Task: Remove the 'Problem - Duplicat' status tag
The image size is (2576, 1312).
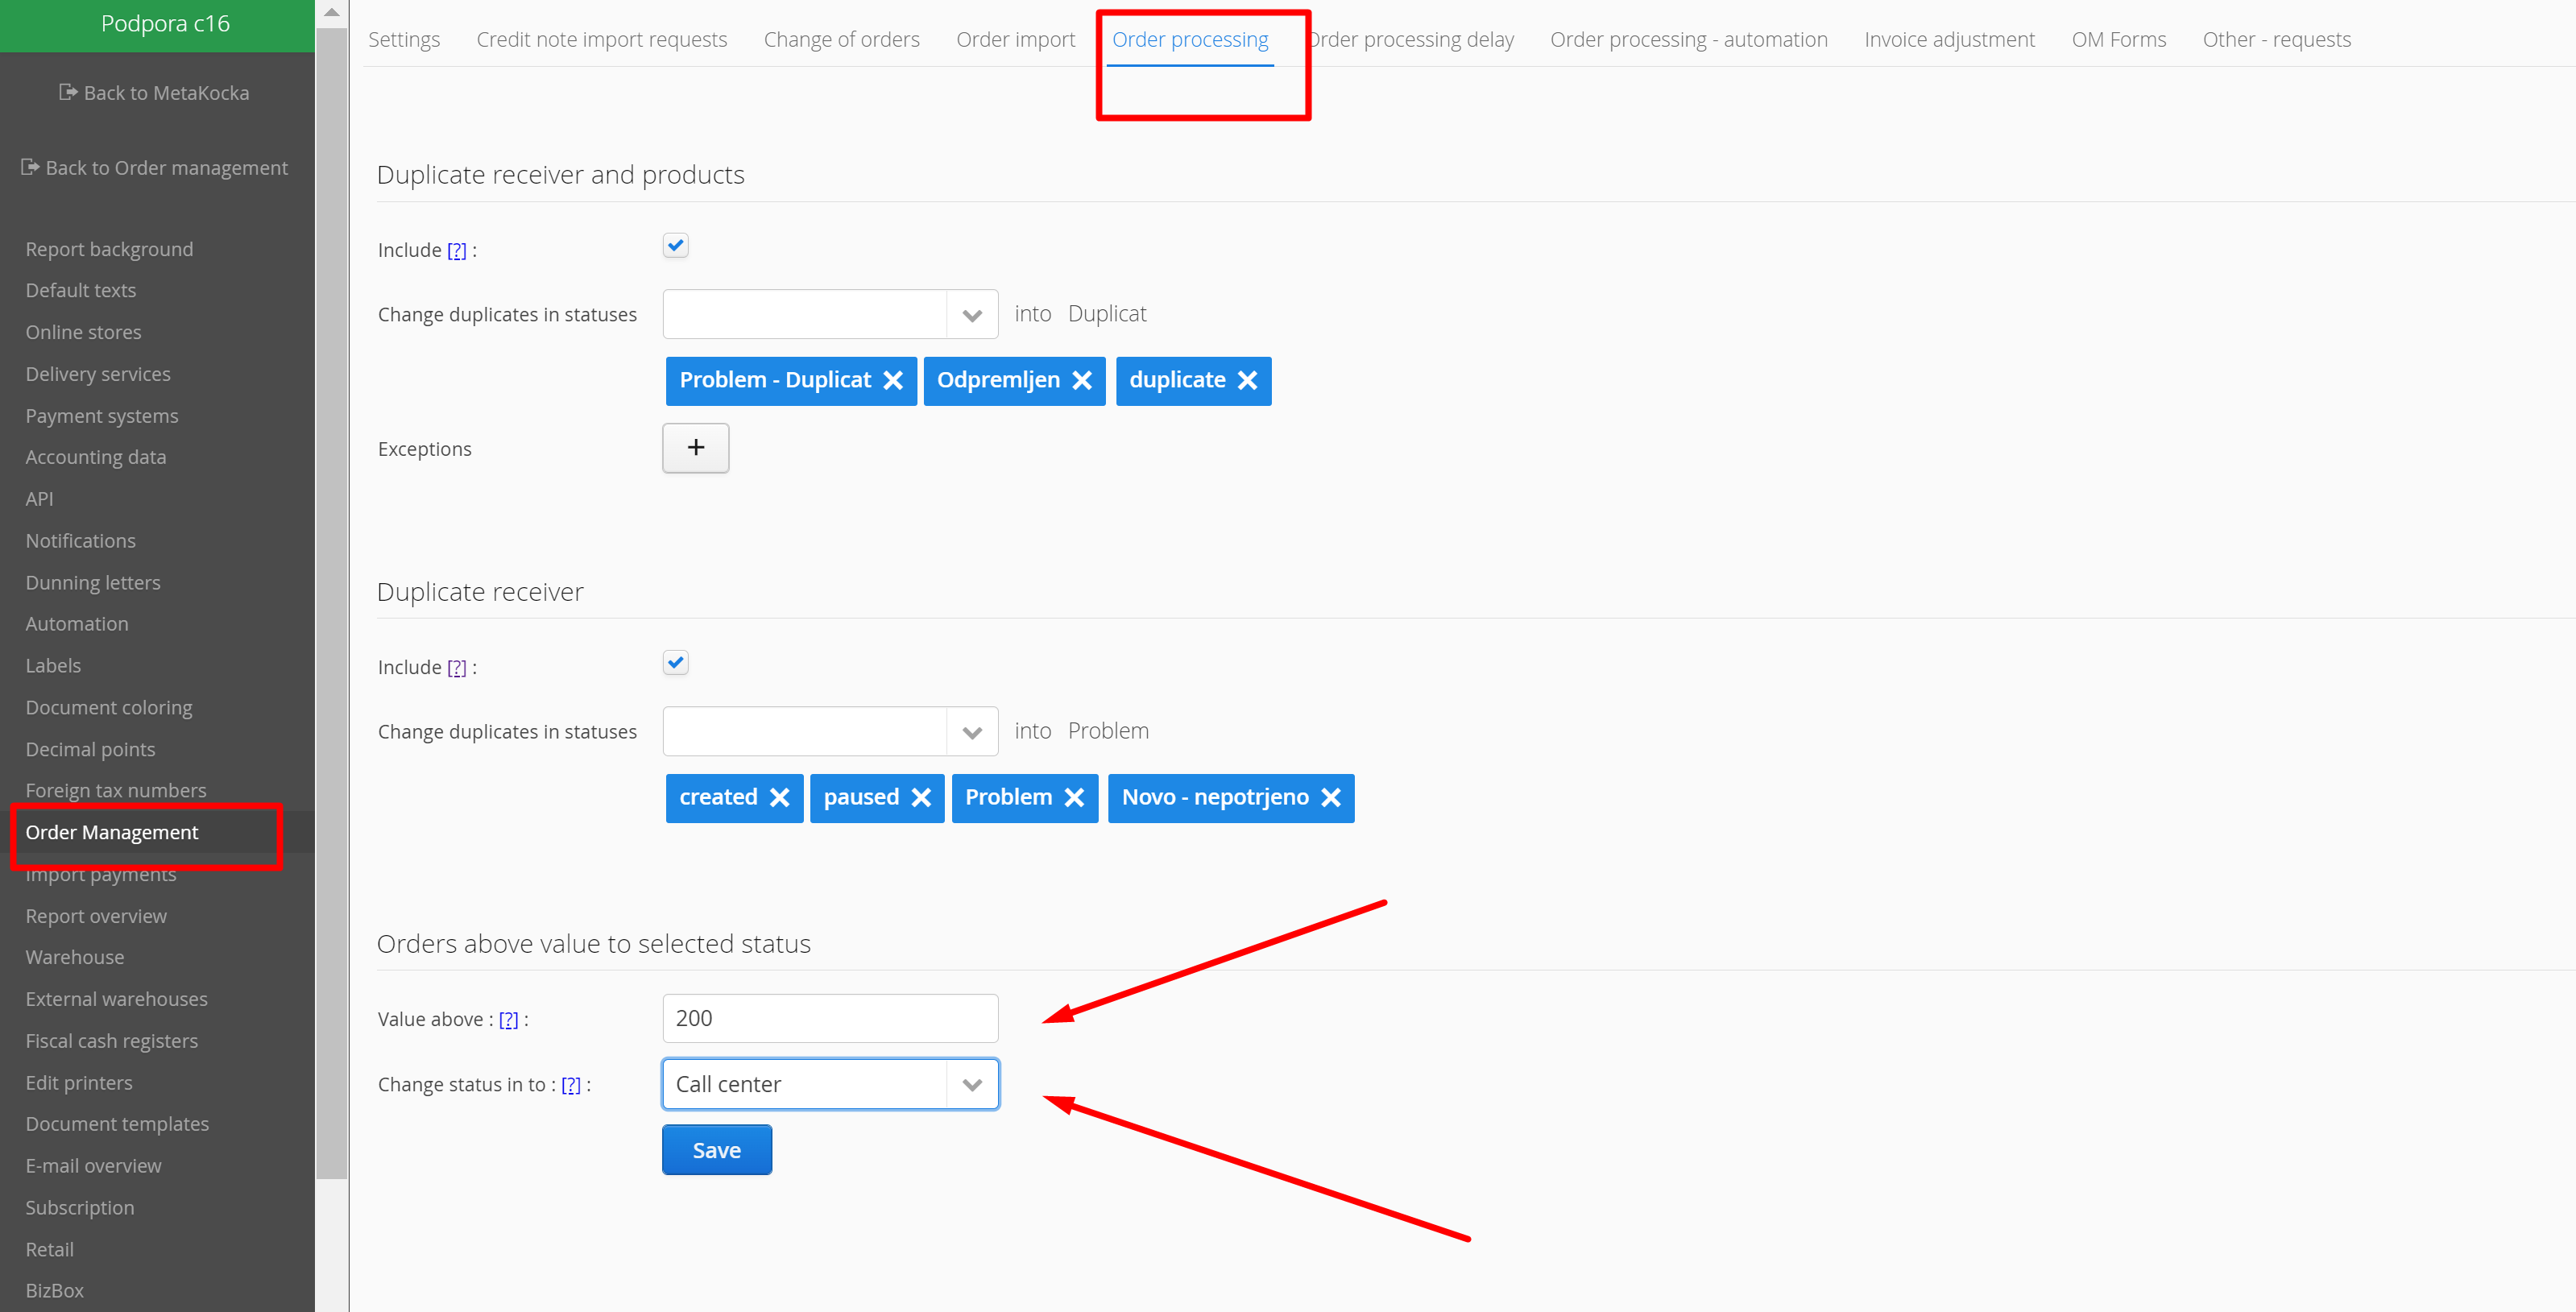Action: [x=893, y=380]
